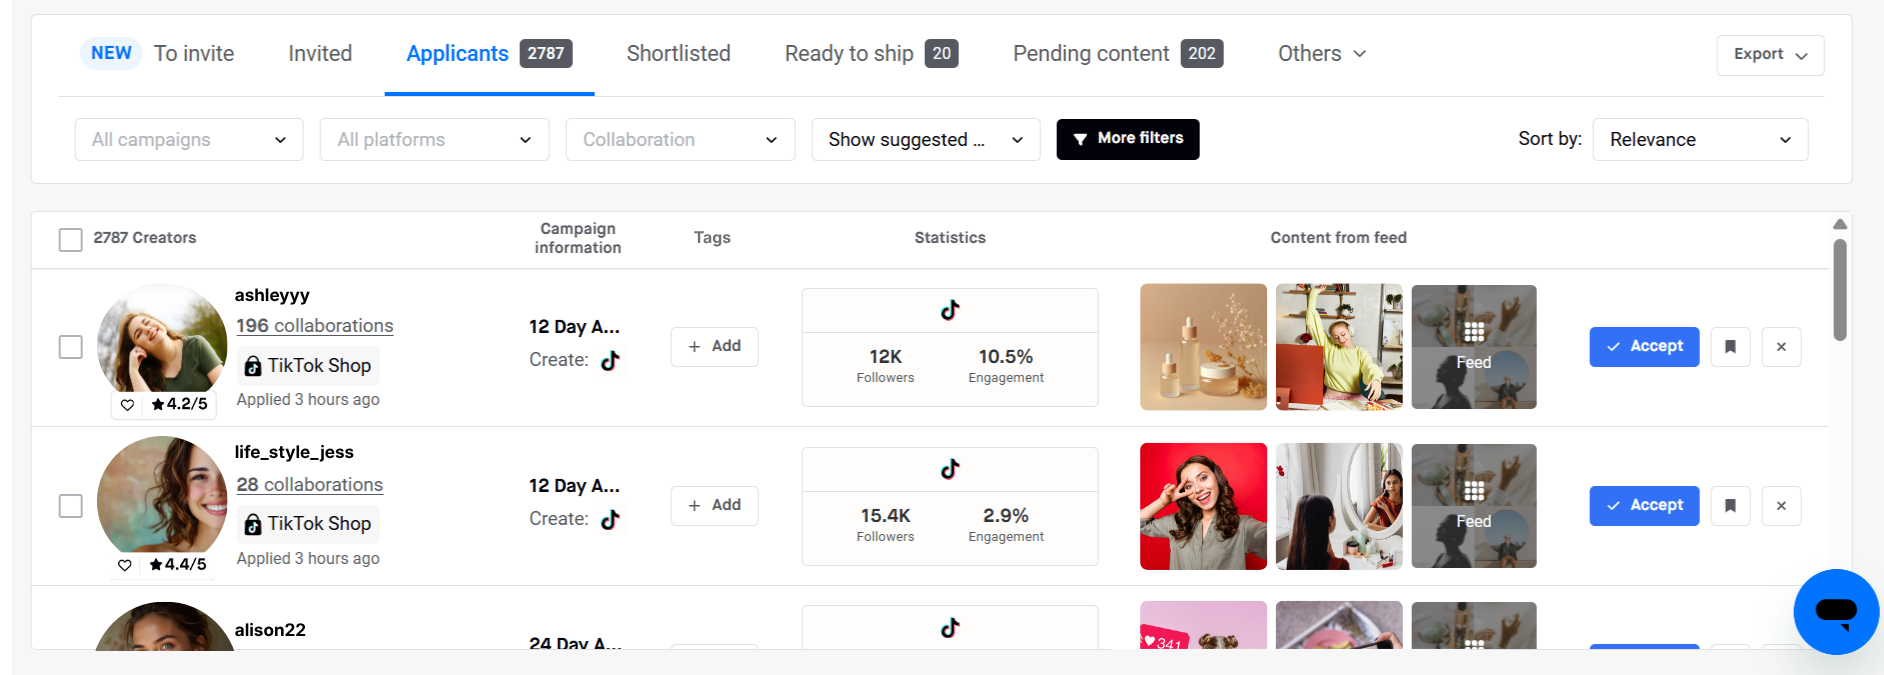Click the More filters button
The image size is (1884, 675).
click(1128, 139)
